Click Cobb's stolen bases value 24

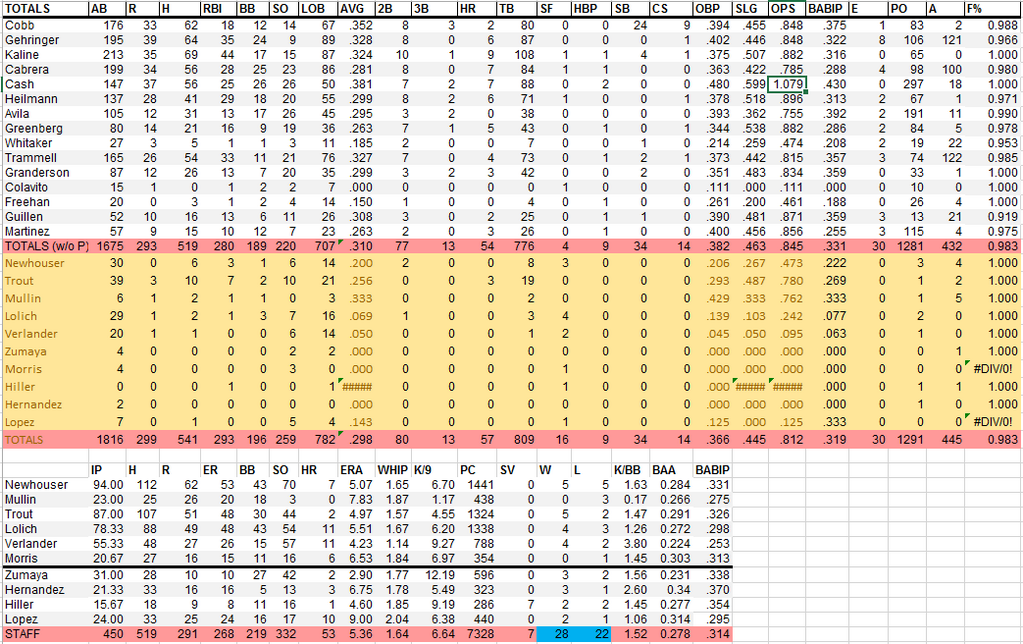639,25
